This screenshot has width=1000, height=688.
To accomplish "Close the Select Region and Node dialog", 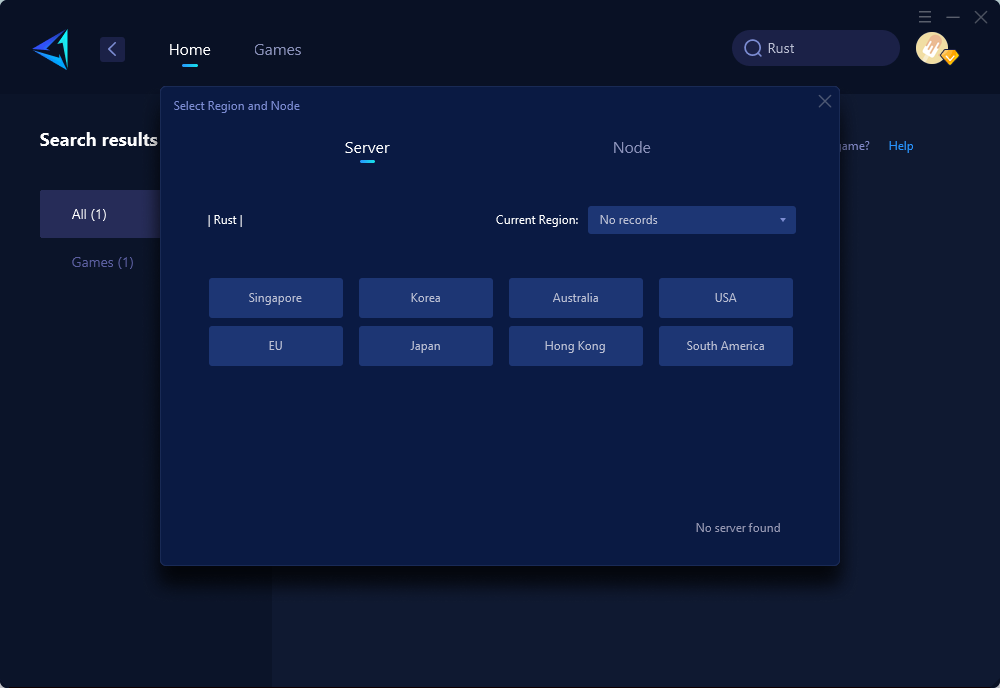I will pos(825,101).
